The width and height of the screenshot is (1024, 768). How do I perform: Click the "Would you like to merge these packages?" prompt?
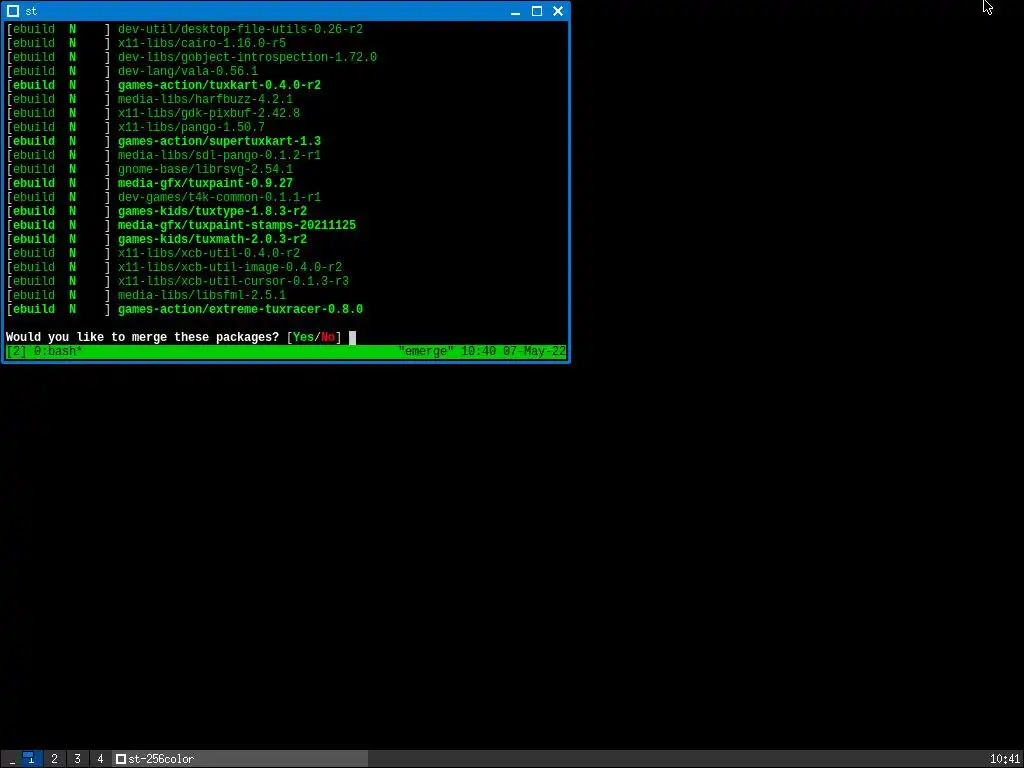[x=142, y=337]
